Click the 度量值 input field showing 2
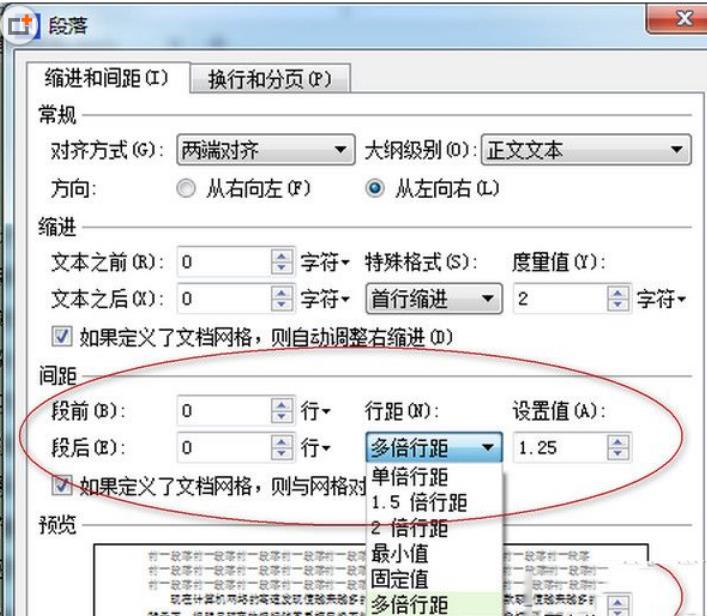The width and height of the screenshot is (707, 616). [x=560, y=298]
